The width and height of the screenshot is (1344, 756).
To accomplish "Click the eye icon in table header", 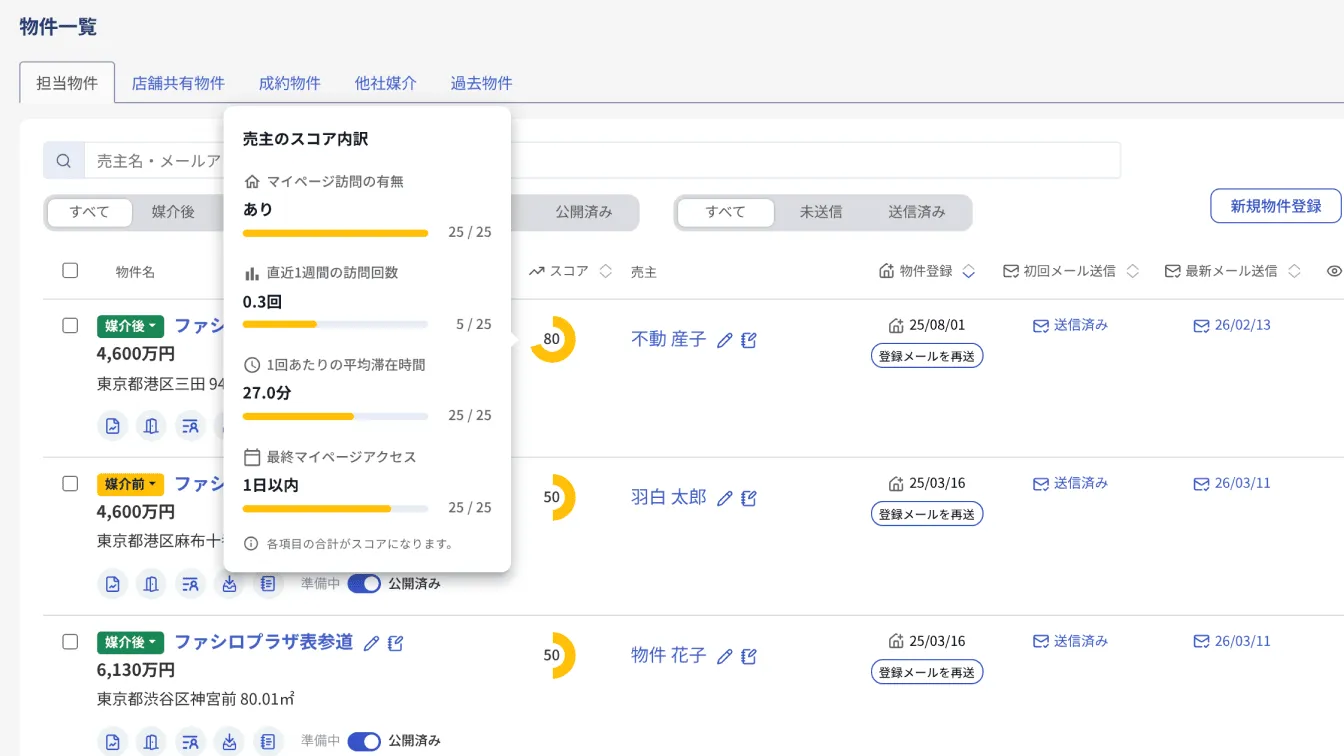I will pyautogui.click(x=1334, y=271).
